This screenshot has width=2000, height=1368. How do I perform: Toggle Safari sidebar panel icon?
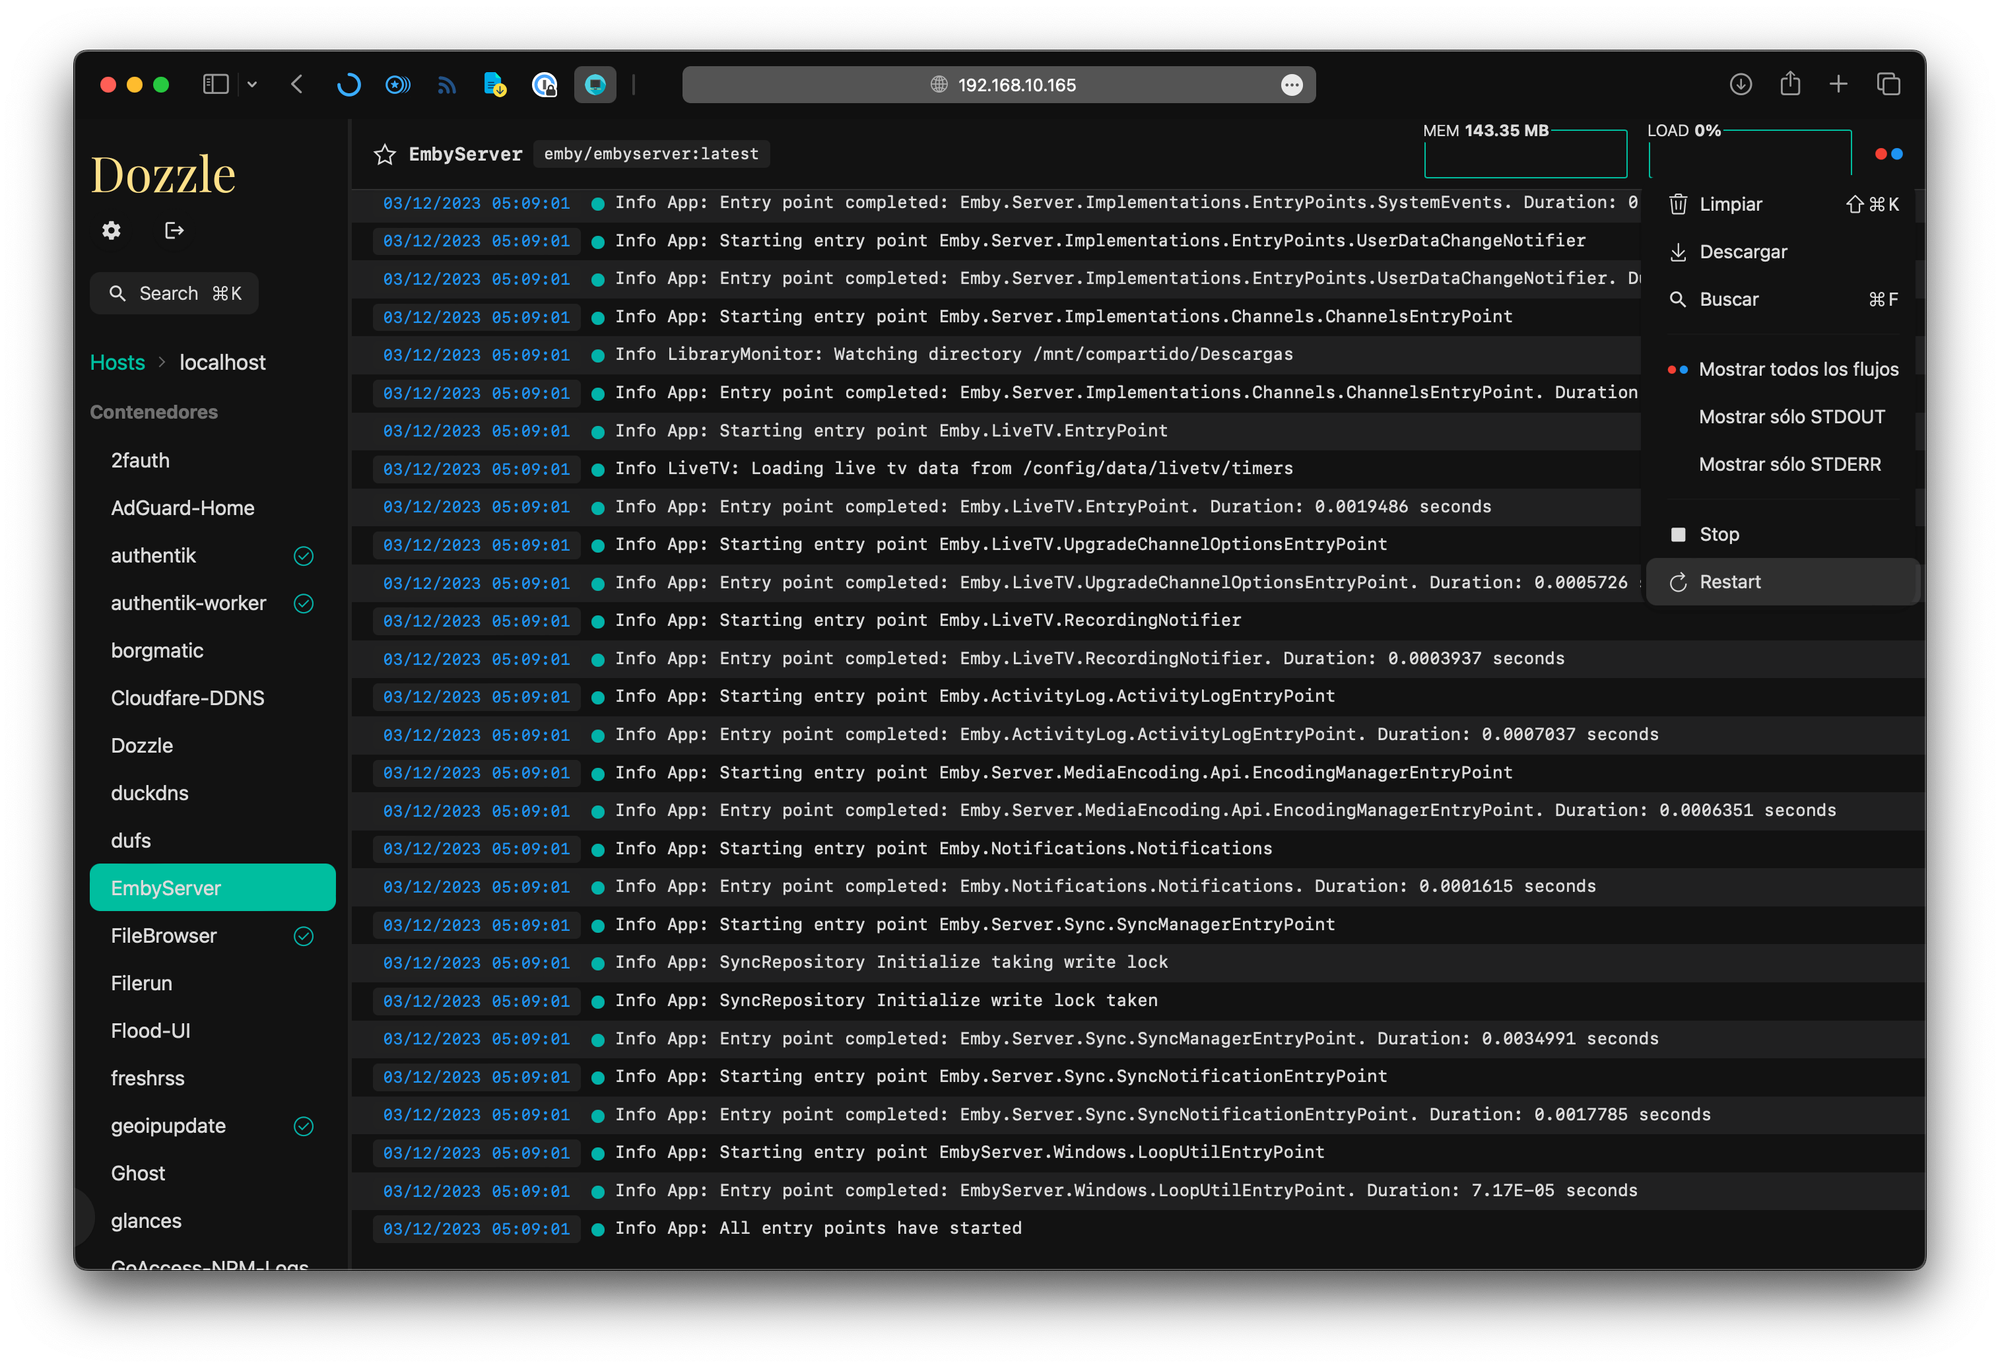pos(216,84)
